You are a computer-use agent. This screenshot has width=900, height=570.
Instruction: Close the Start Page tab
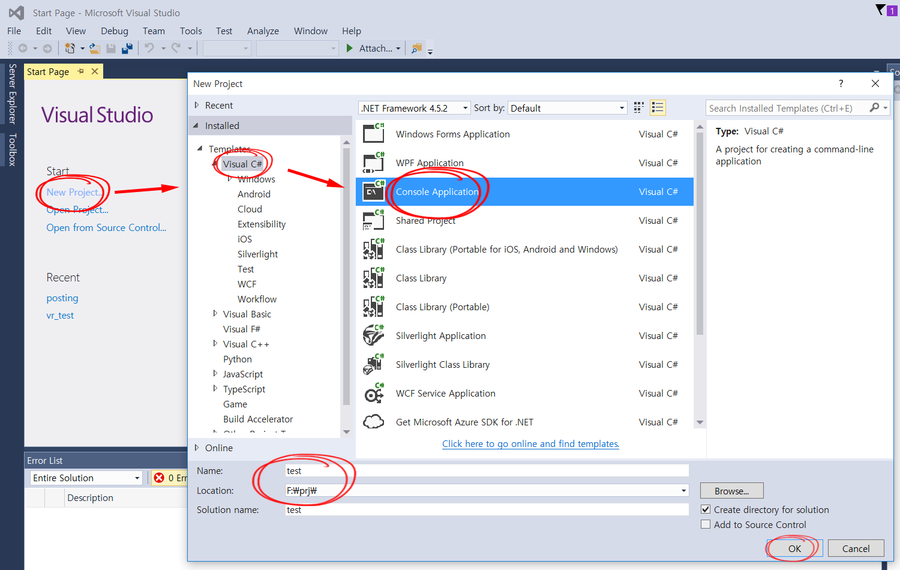95,71
